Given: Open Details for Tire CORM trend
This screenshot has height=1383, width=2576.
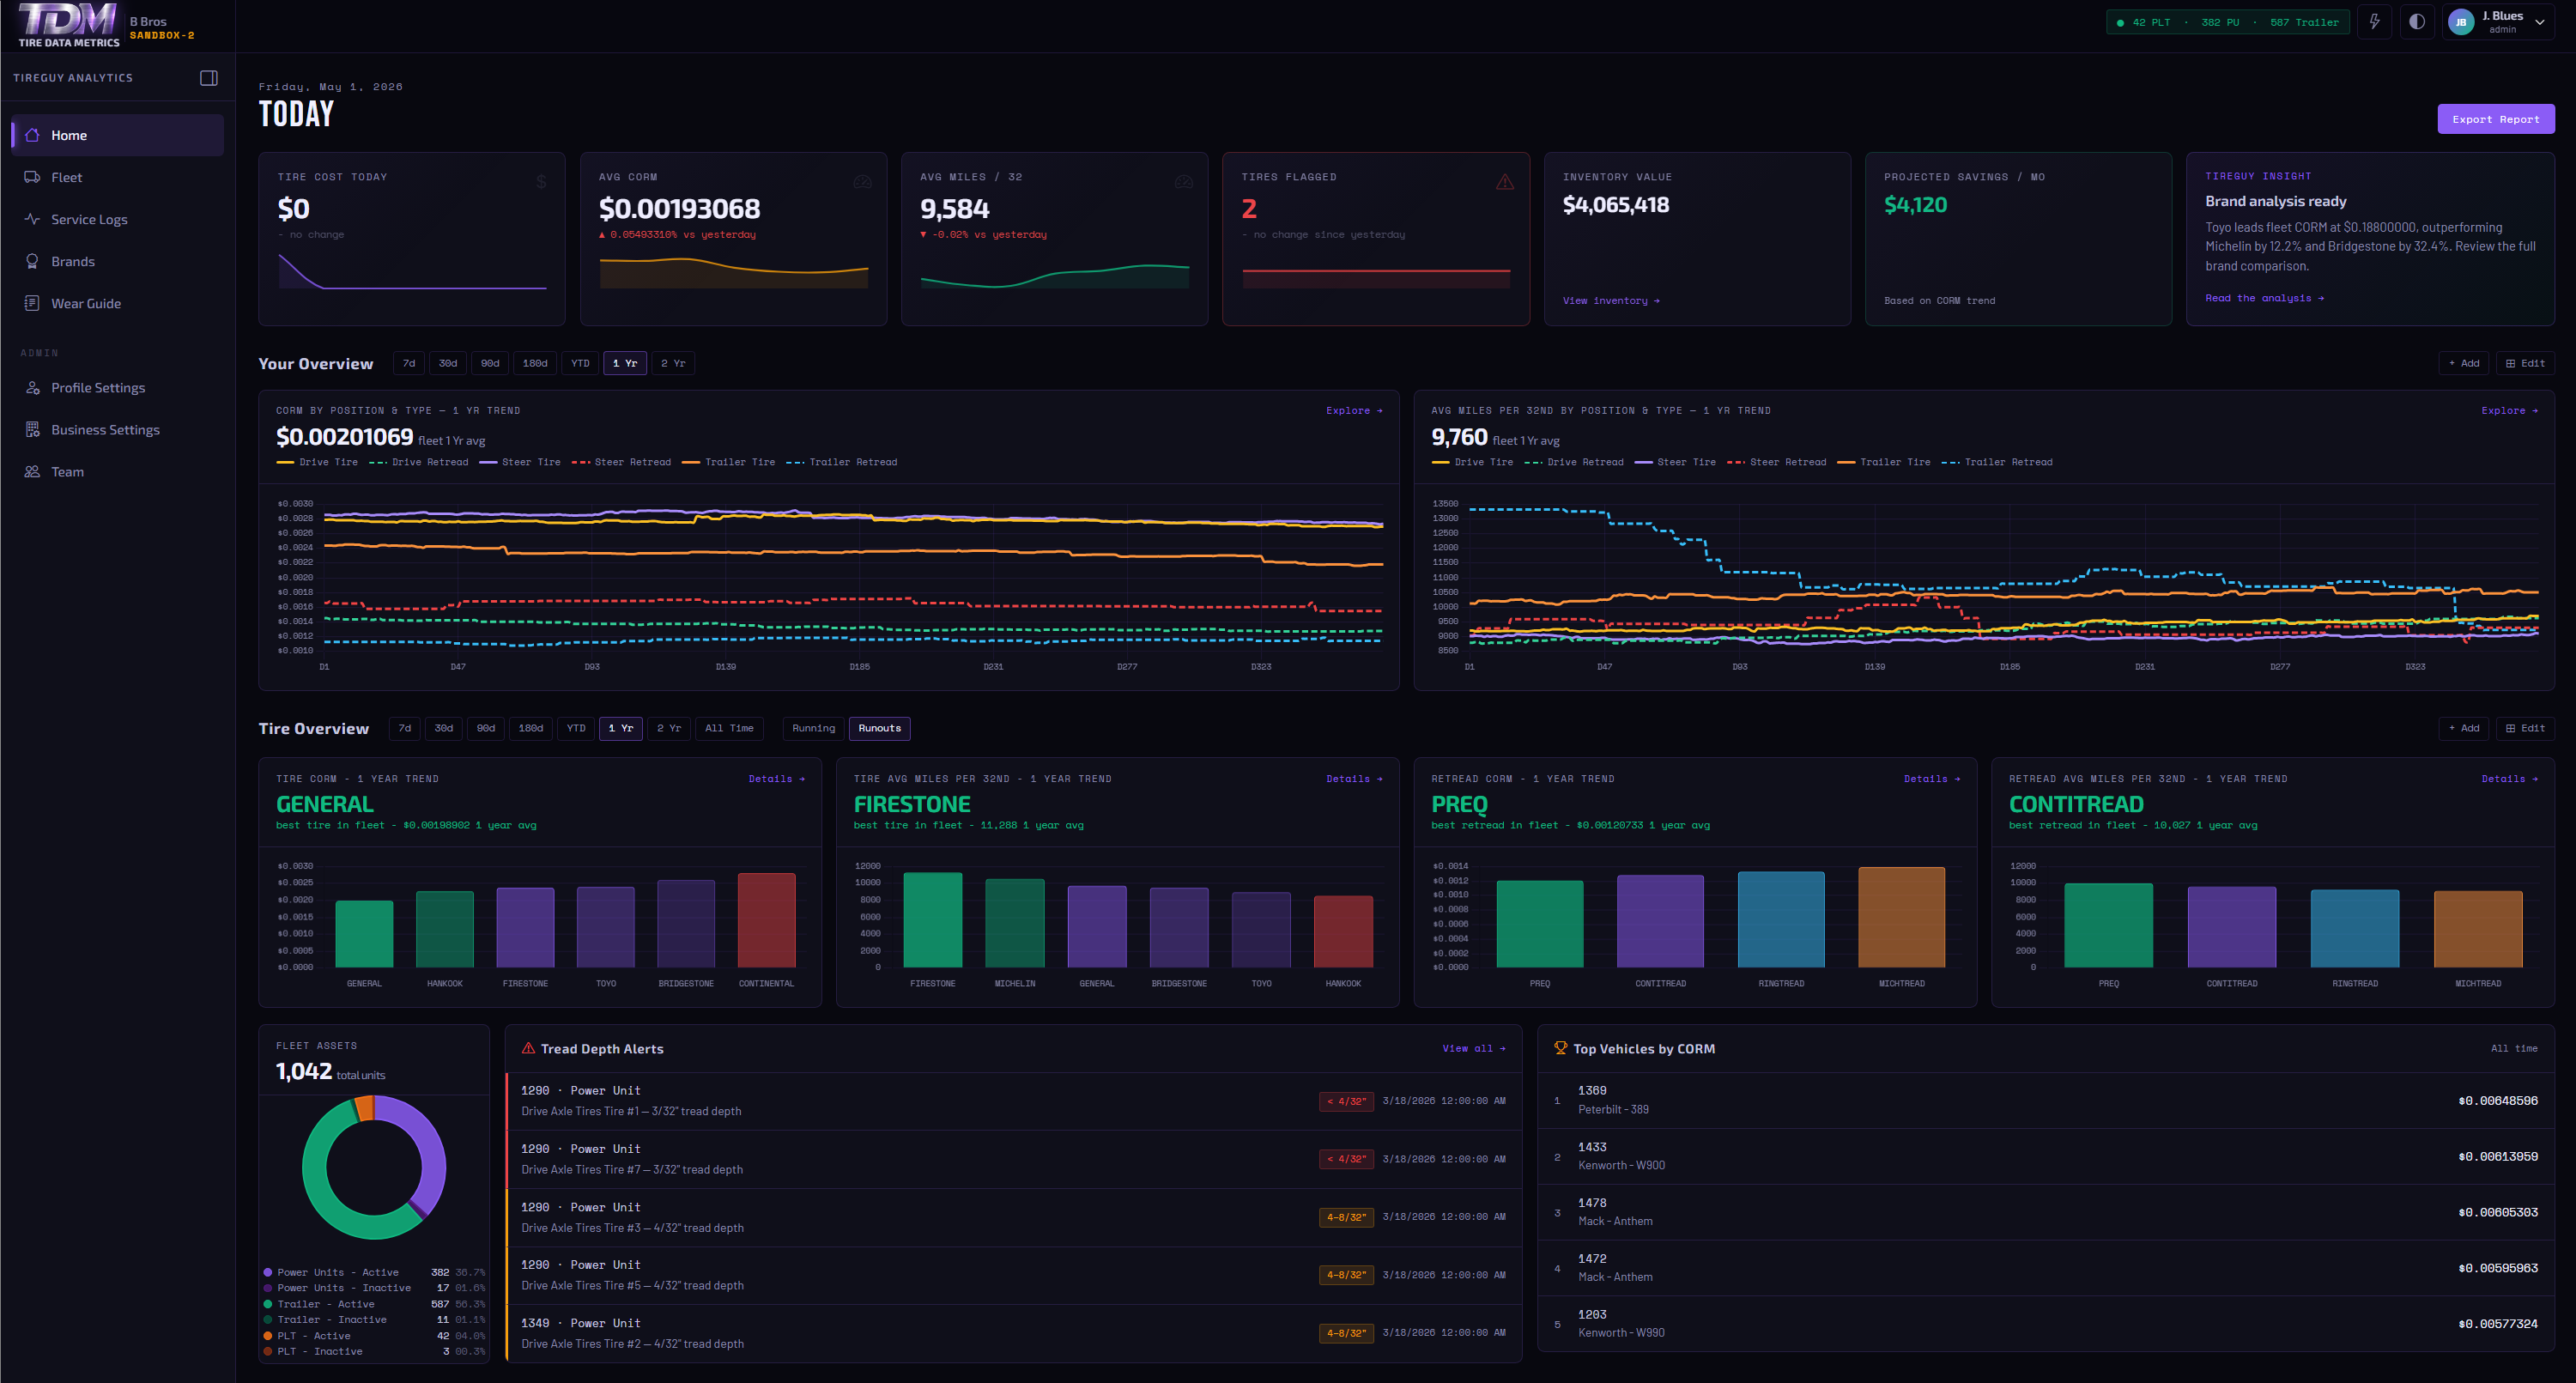Looking at the screenshot, I should (x=777, y=778).
